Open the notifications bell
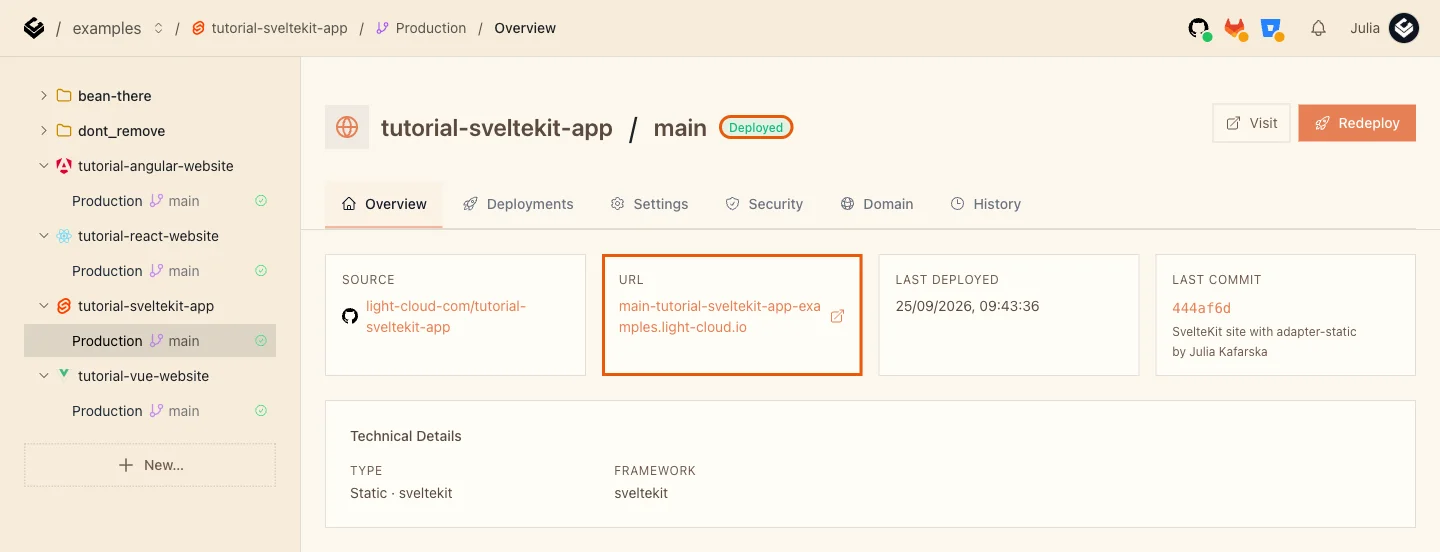The height and width of the screenshot is (552, 1440). [1318, 29]
